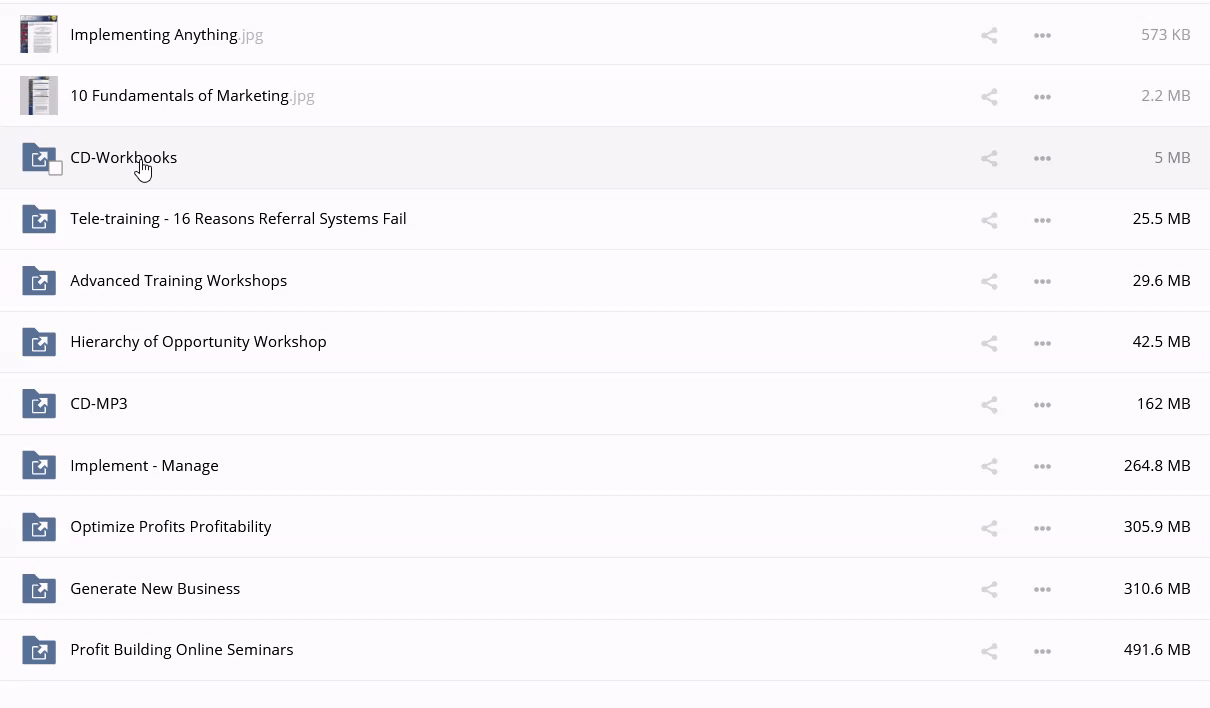Image resolution: width=1210 pixels, height=708 pixels.
Task: Share the Hierarchy of Opportunity Workshop folder
Action: [989, 343]
